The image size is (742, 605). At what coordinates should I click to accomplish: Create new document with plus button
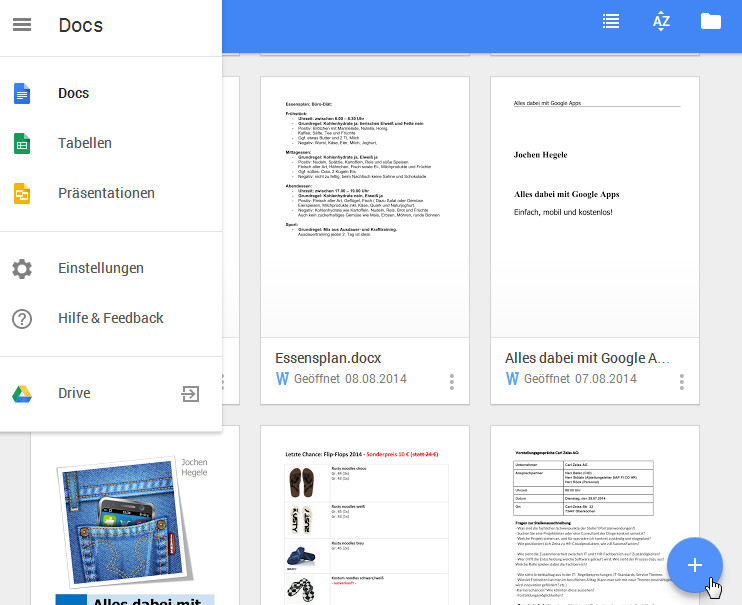694,565
